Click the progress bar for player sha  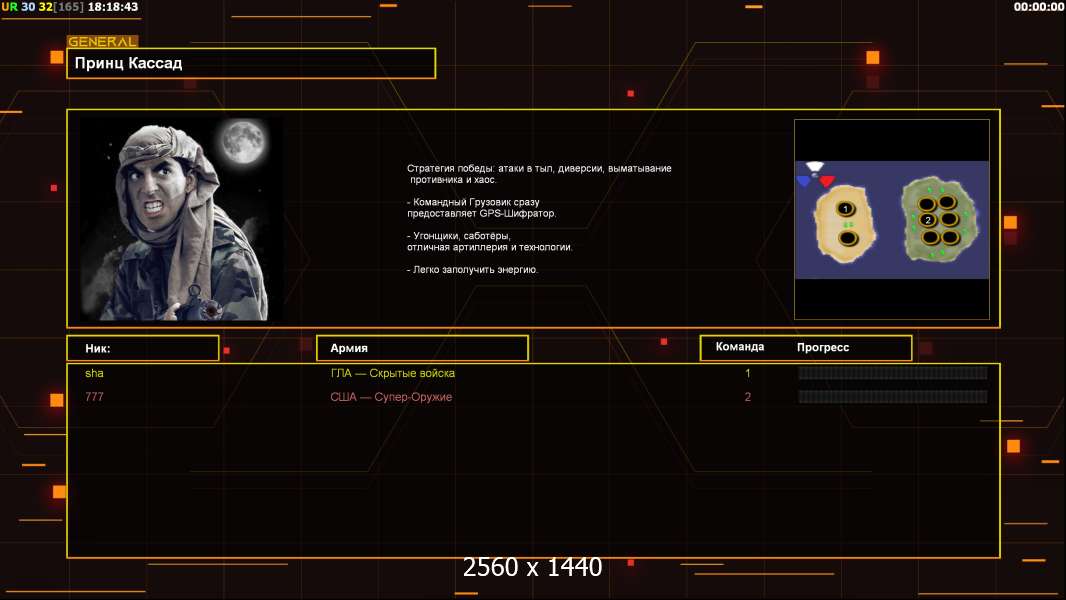892,373
